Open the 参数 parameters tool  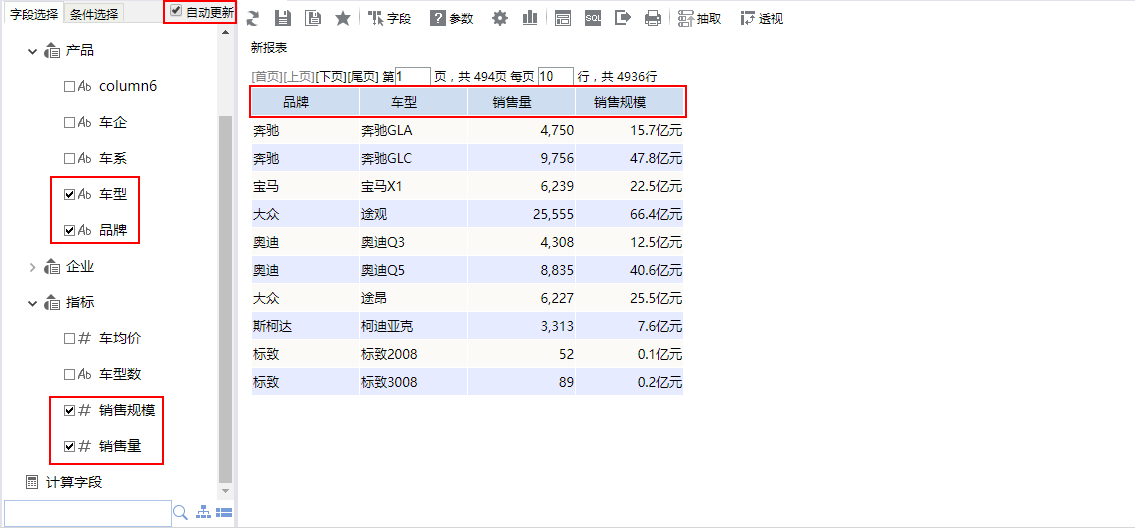[452, 19]
